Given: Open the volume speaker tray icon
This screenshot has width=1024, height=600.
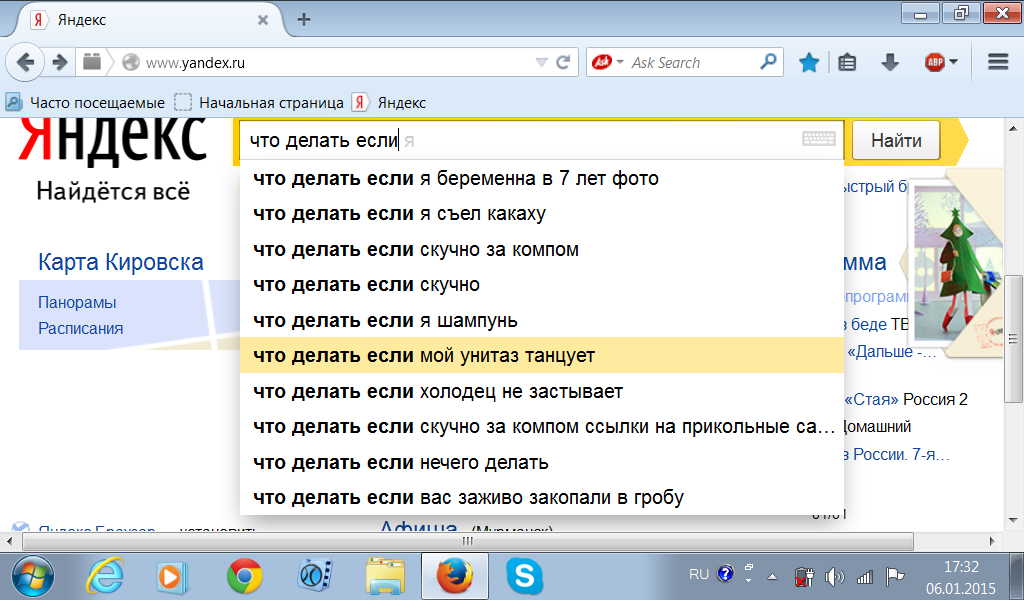Looking at the screenshot, I should (x=834, y=576).
